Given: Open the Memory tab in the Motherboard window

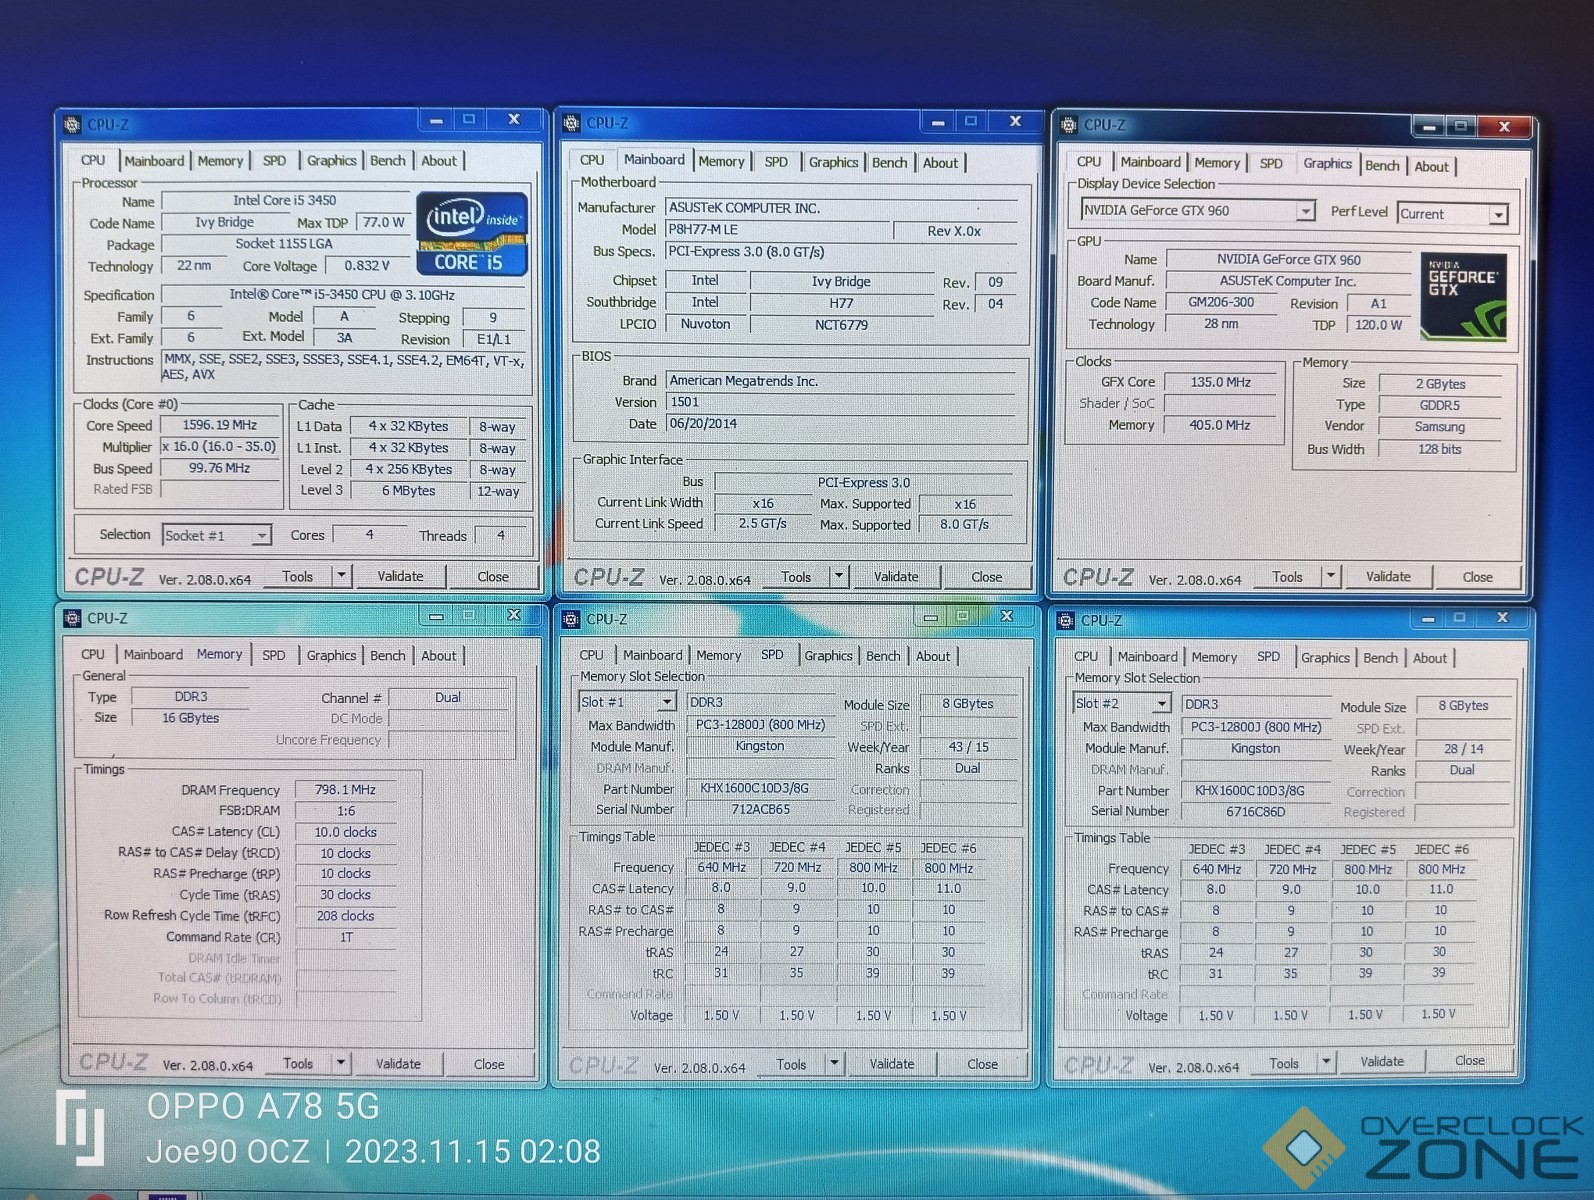Looking at the screenshot, I should pyautogui.click(x=721, y=162).
